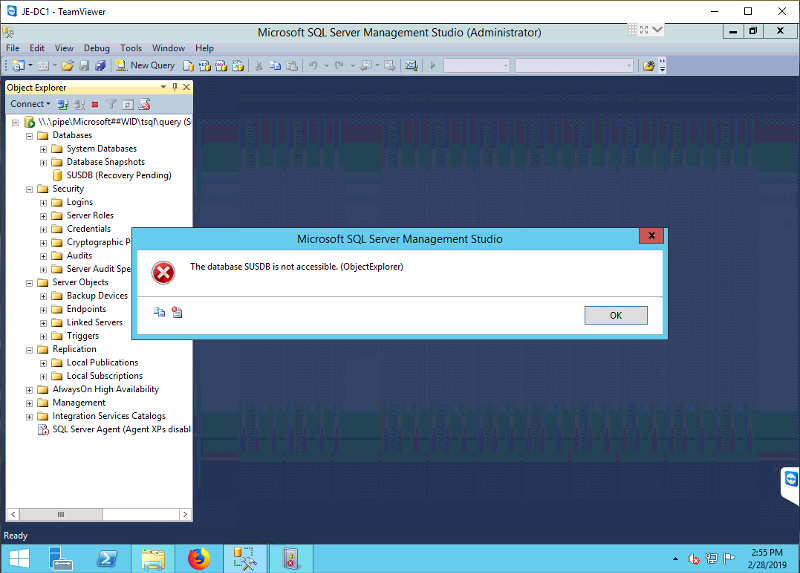Click the New Query button
800x573 pixels.
point(145,65)
